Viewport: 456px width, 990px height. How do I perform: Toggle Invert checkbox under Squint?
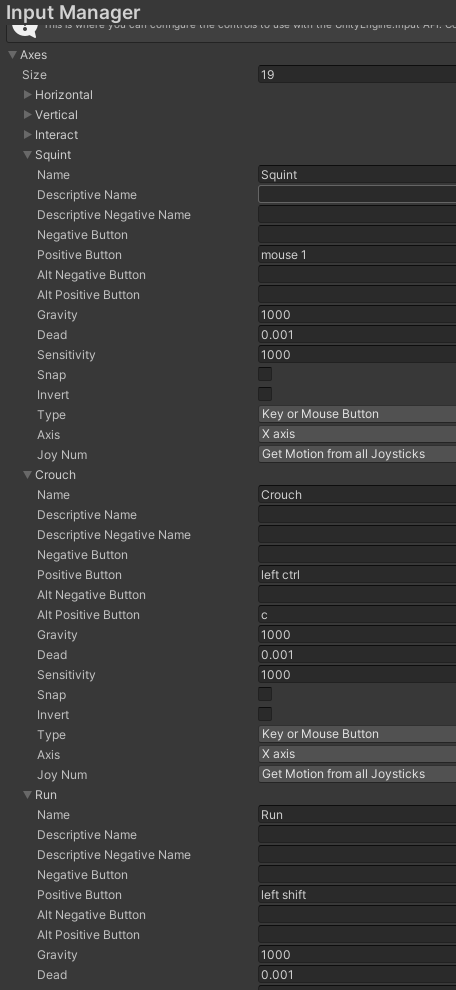[265, 394]
